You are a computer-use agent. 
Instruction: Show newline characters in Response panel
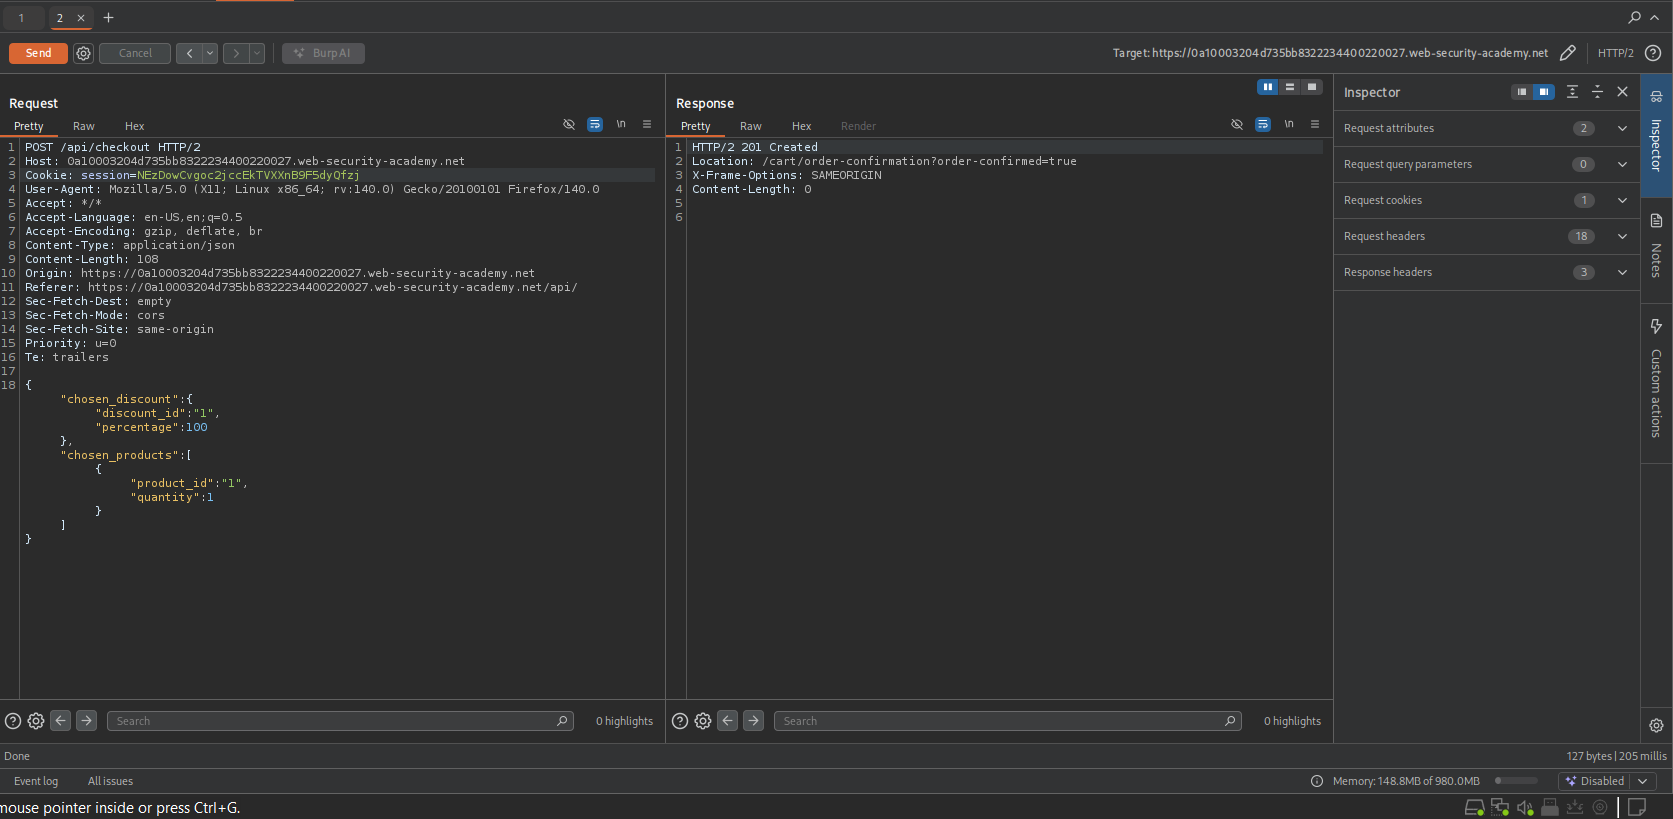tap(1289, 125)
